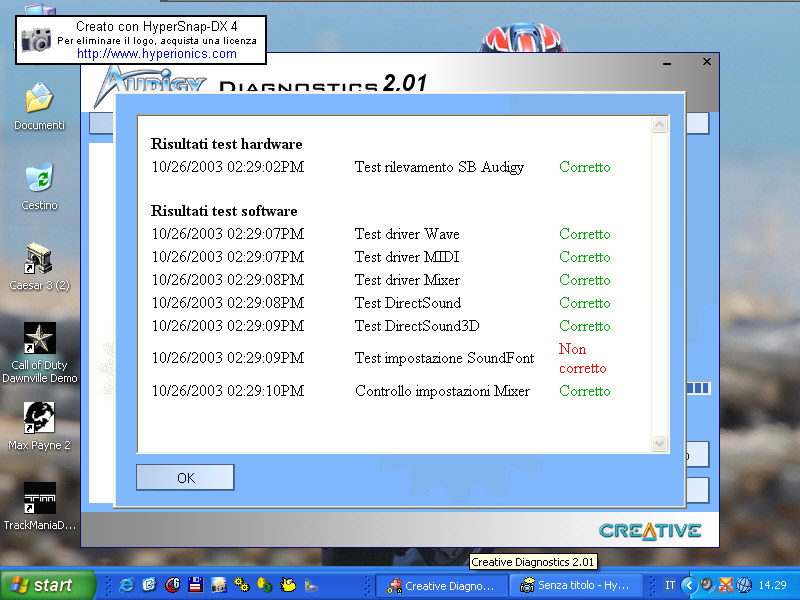Click the red ball 6 quick launch icon
The image size is (800, 600).
tap(172, 585)
